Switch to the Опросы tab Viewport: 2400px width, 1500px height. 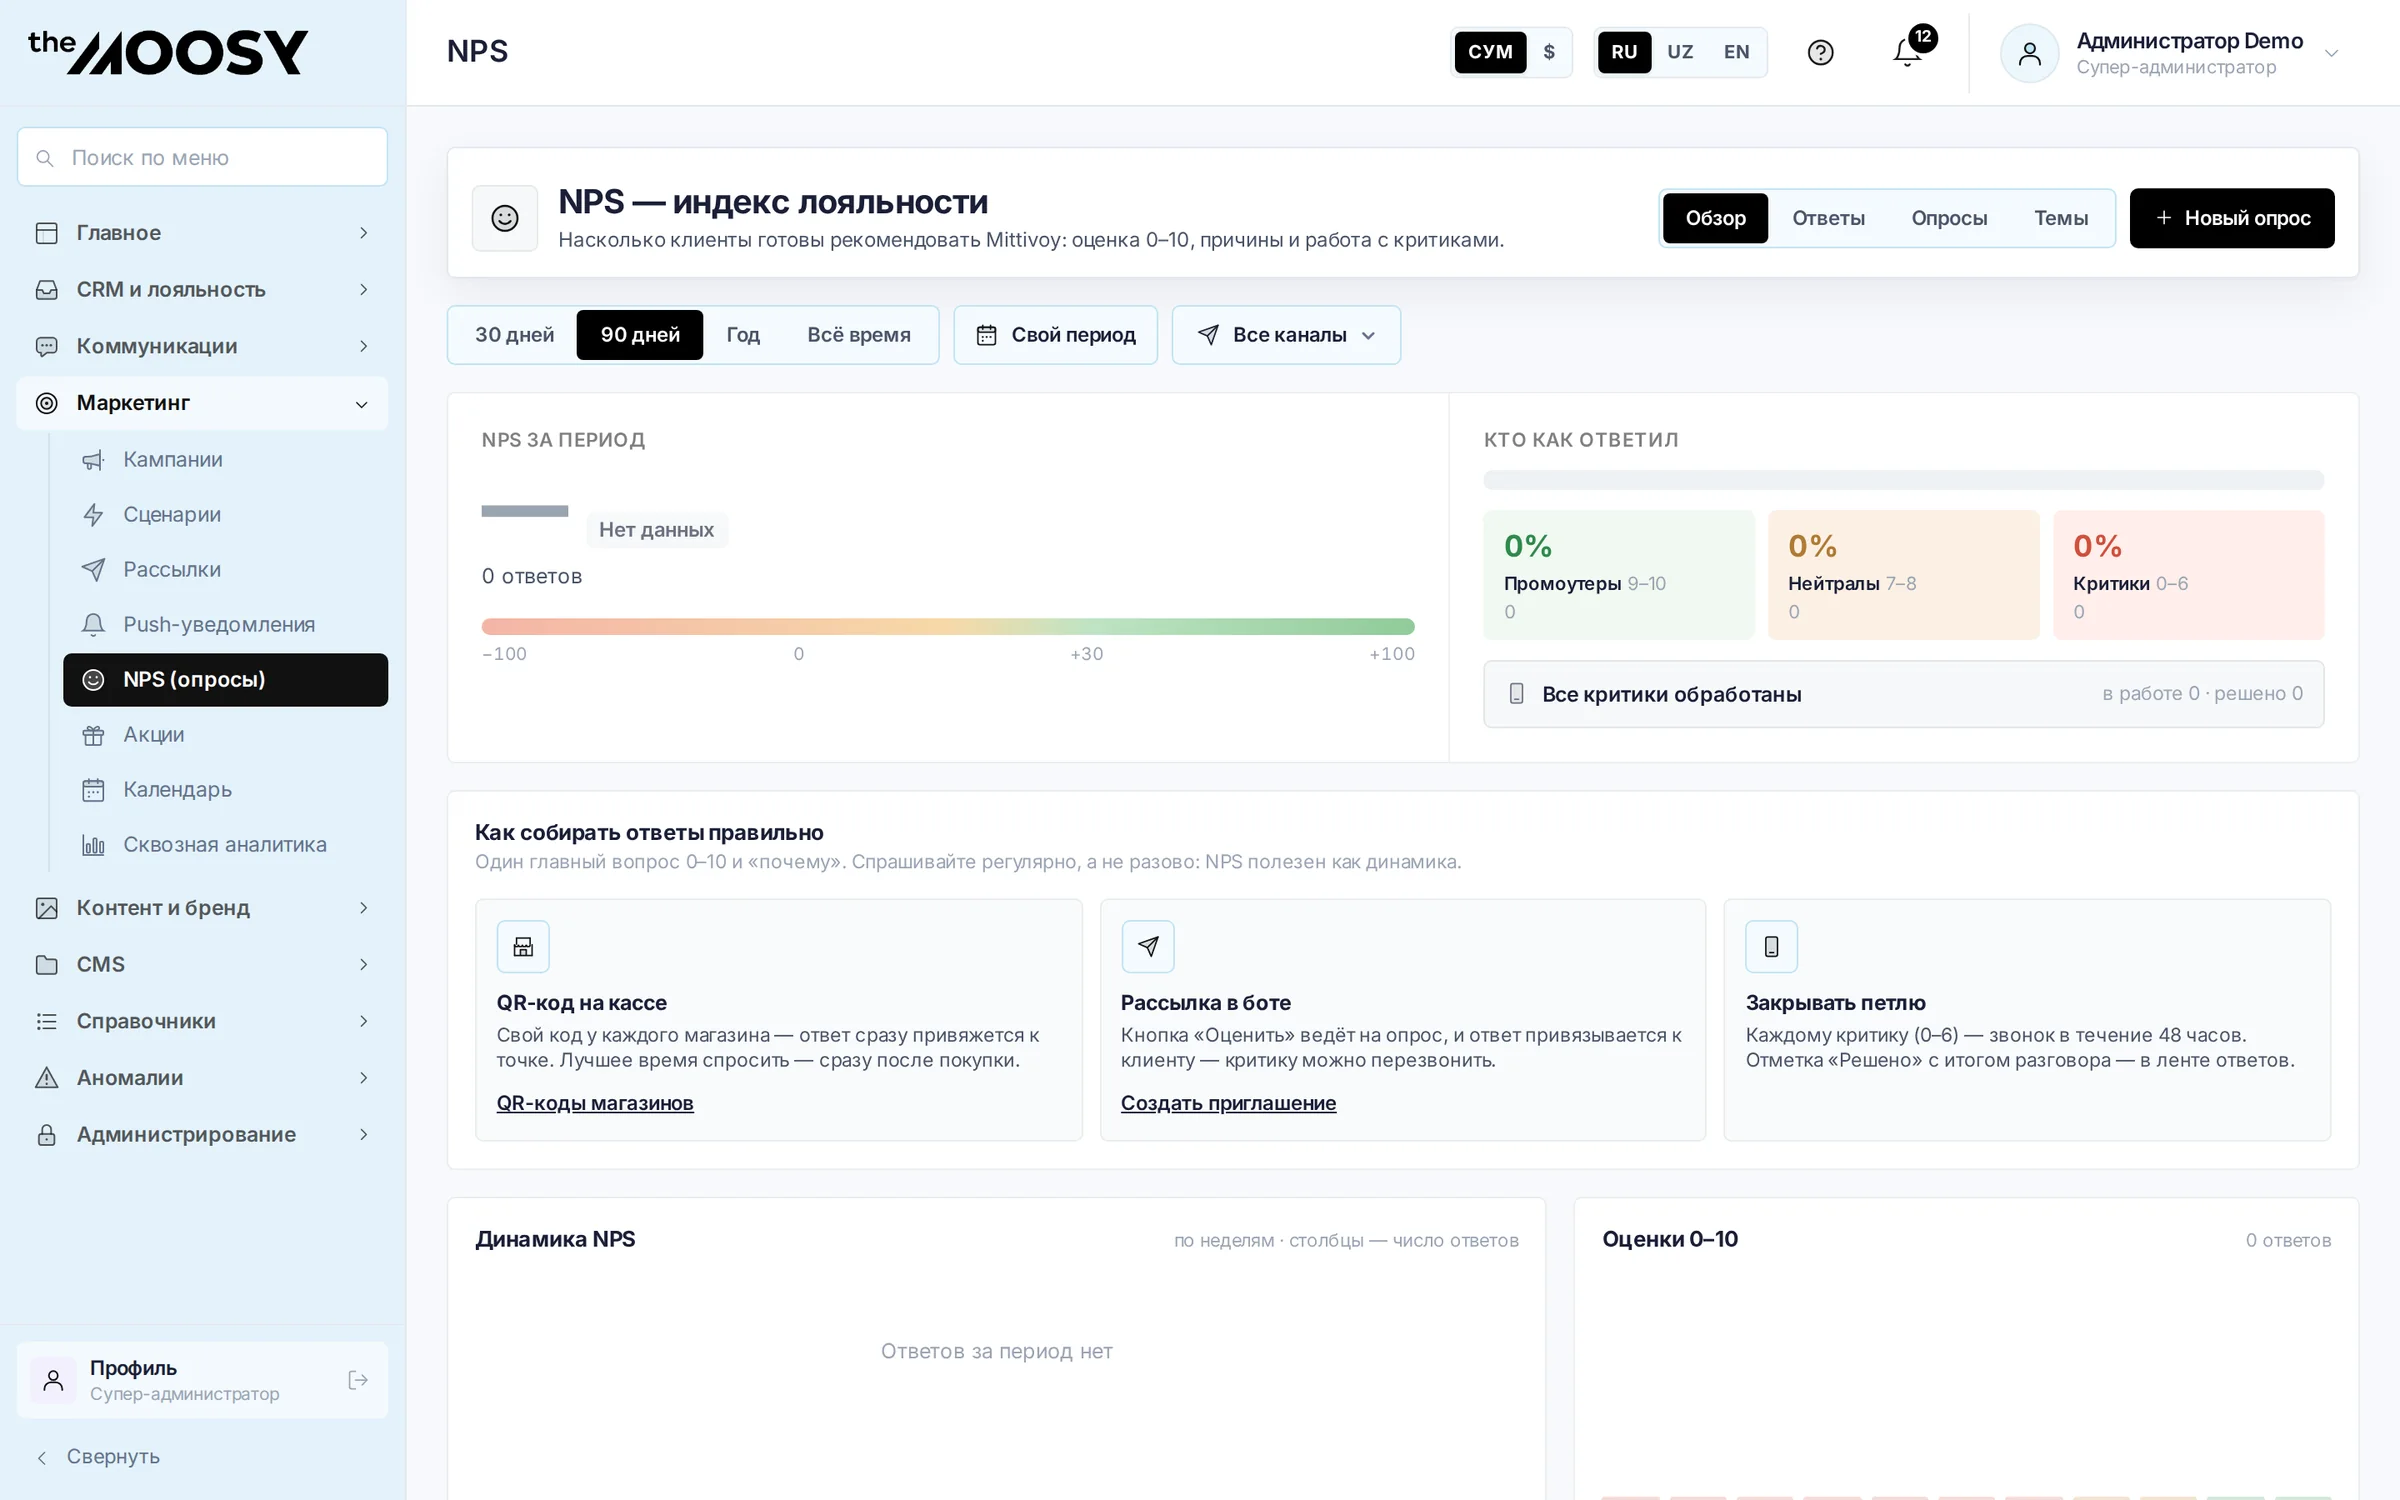[x=1949, y=218]
